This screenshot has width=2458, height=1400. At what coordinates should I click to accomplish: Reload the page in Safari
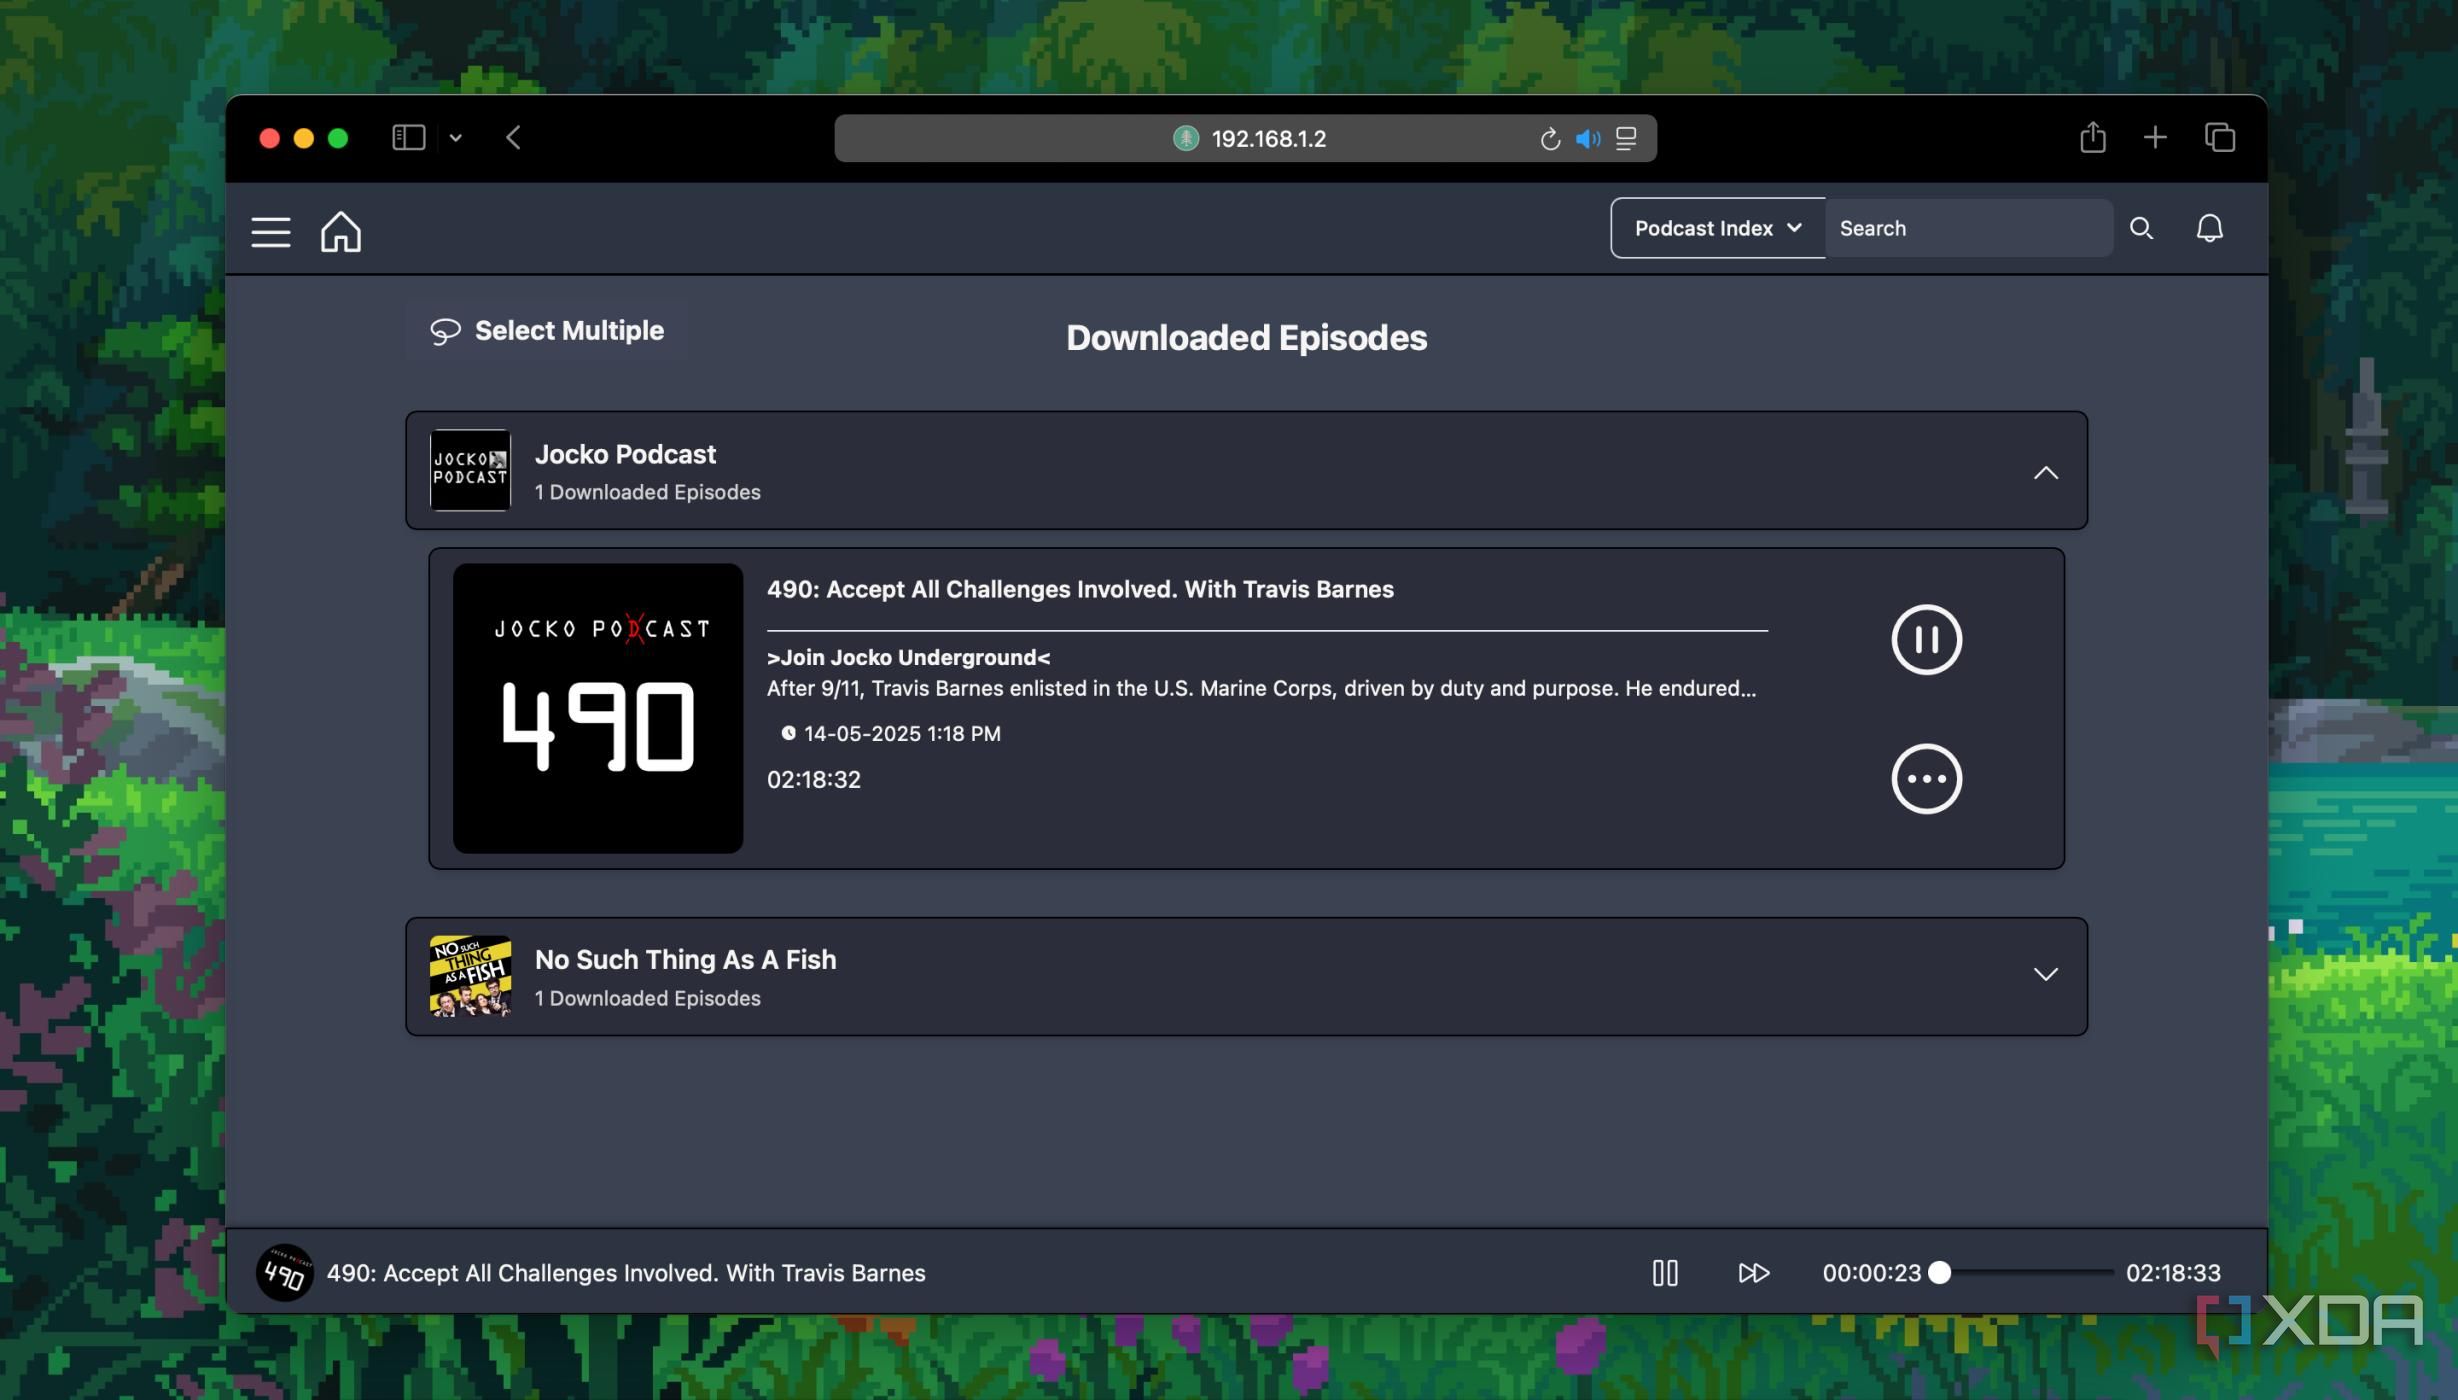click(1549, 138)
